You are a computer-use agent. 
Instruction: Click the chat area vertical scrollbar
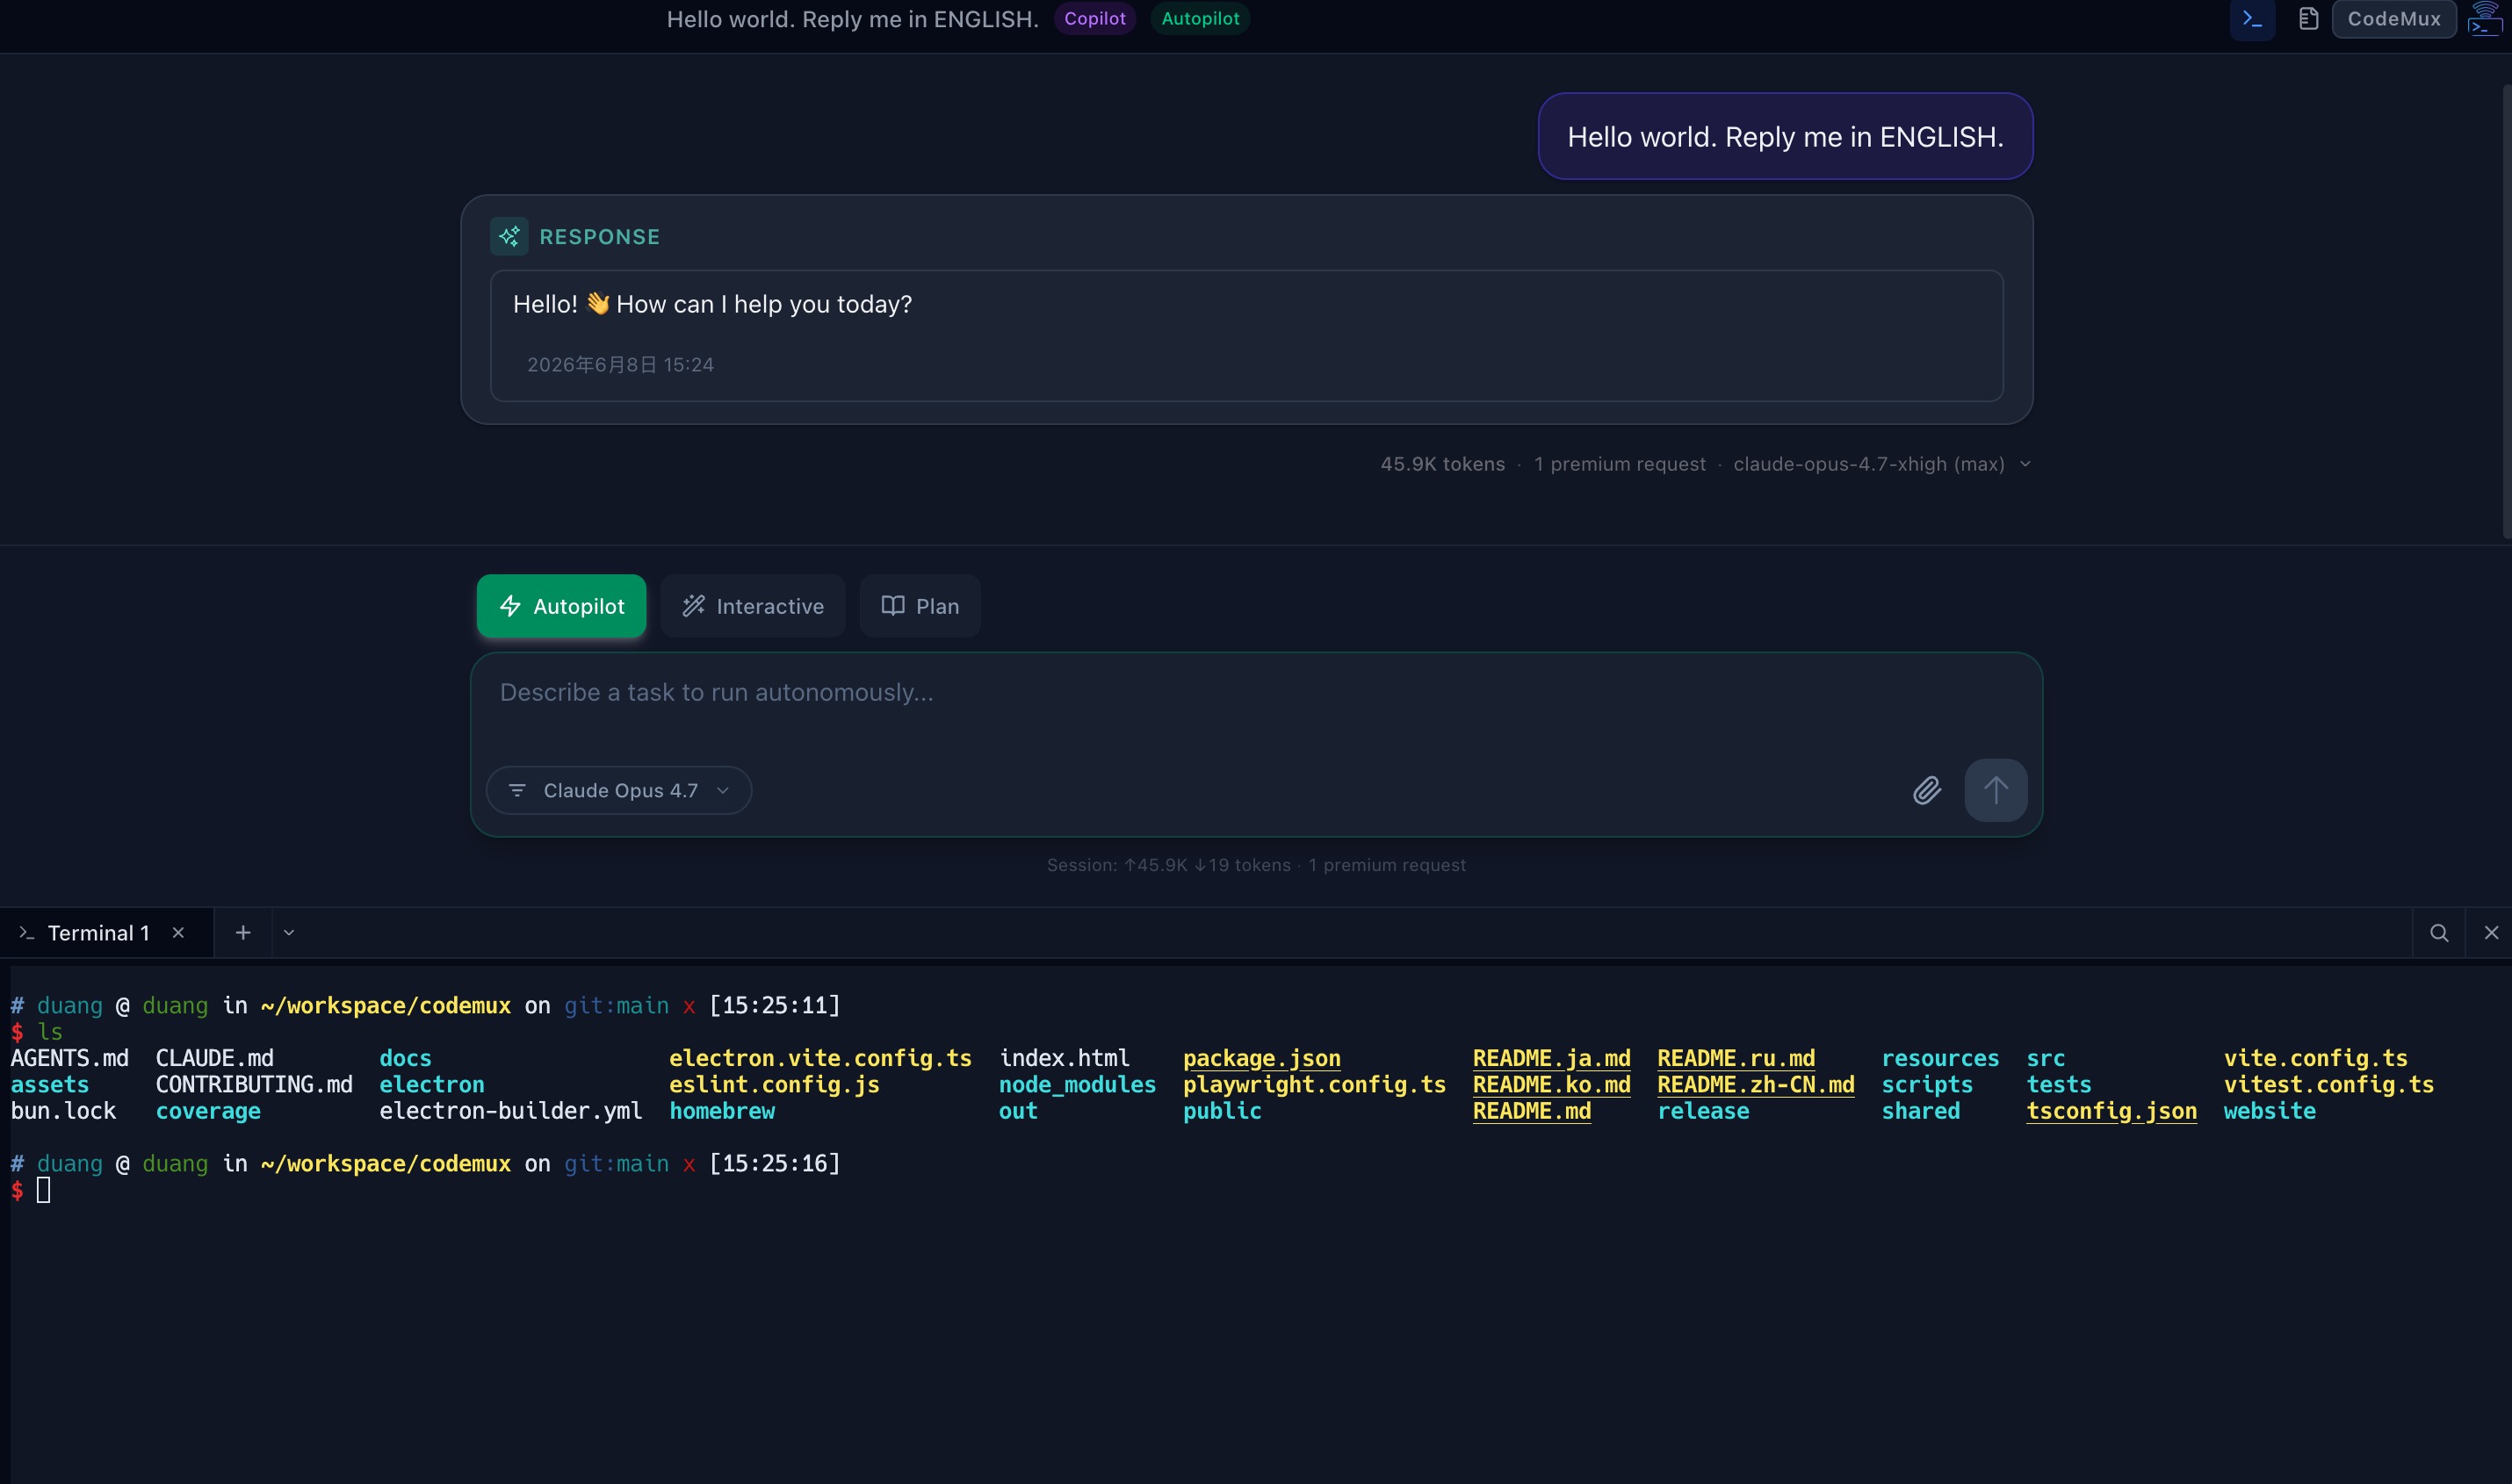pos(2506,312)
